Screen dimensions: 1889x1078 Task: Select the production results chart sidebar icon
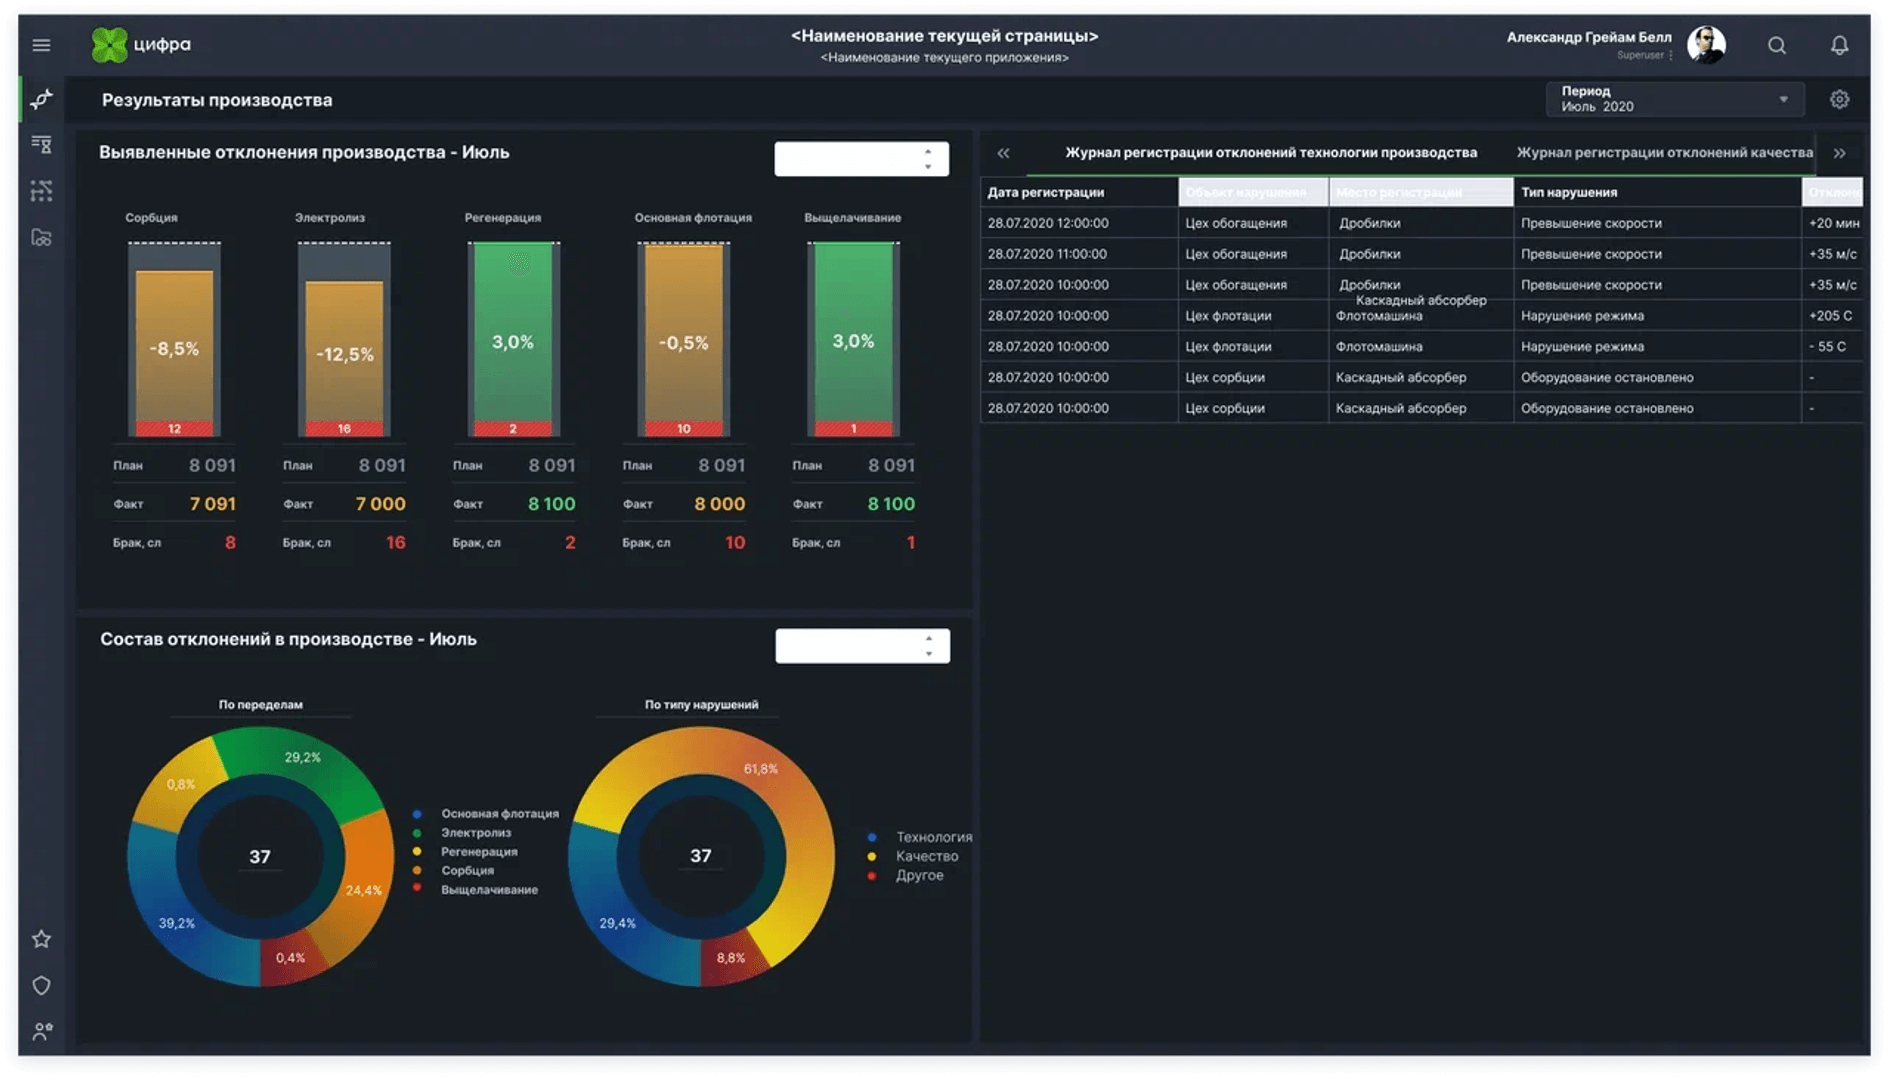click(x=41, y=99)
